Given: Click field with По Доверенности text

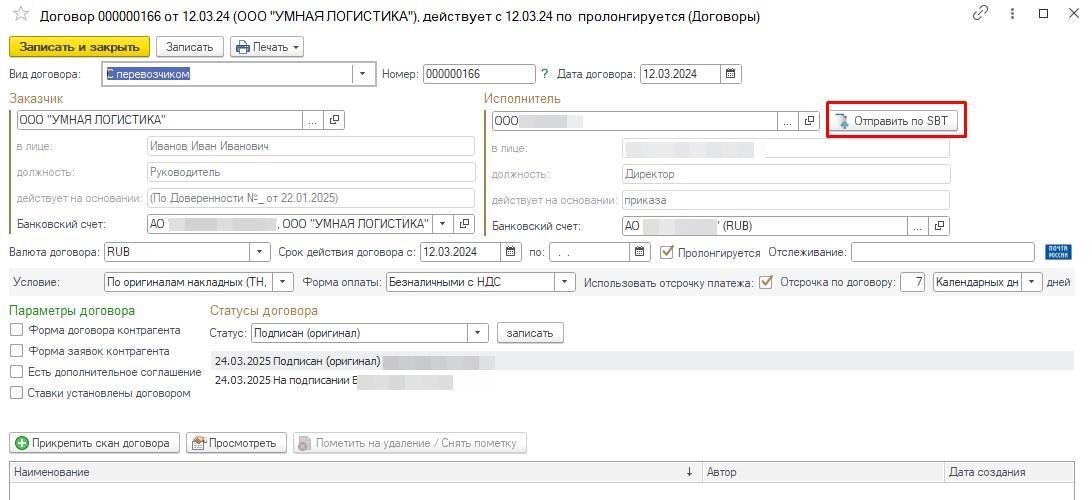Looking at the screenshot, I should tap(311, 198).
